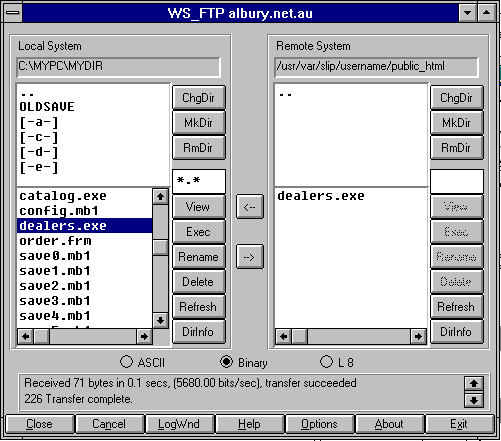
Task: Select remote file dealers.exe
Action: (321, 196)
